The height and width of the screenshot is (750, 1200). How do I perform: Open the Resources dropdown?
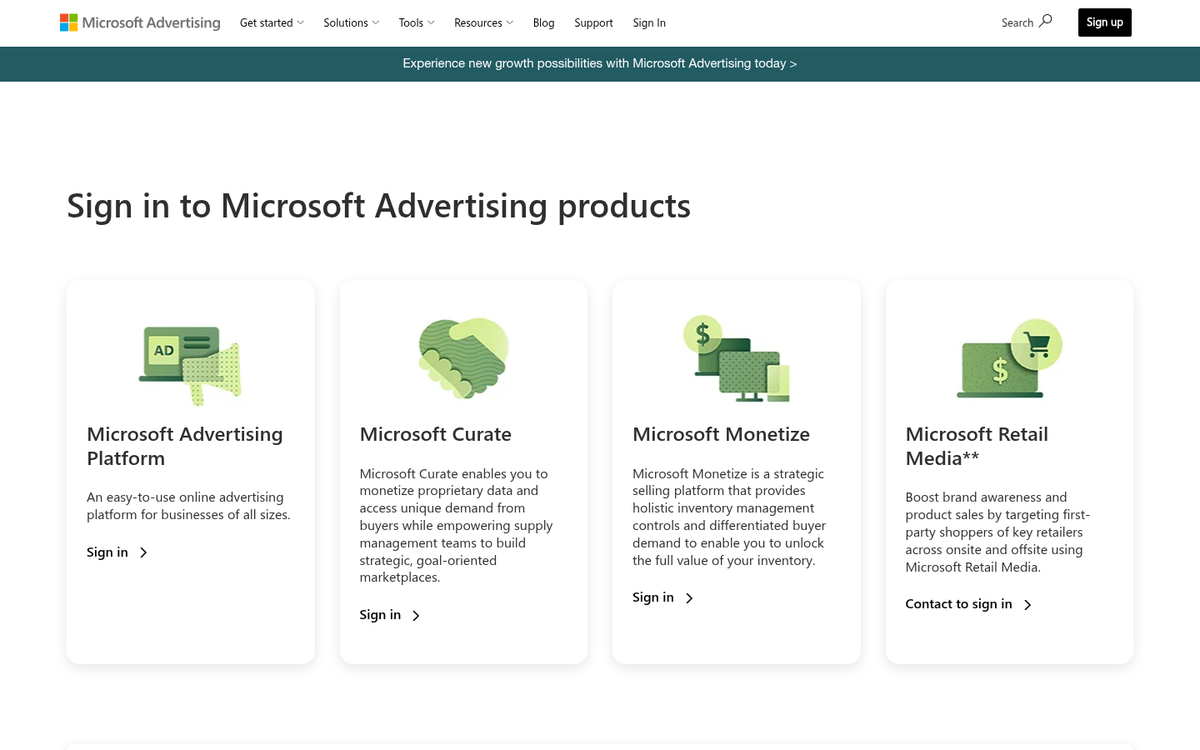point(483,22)
